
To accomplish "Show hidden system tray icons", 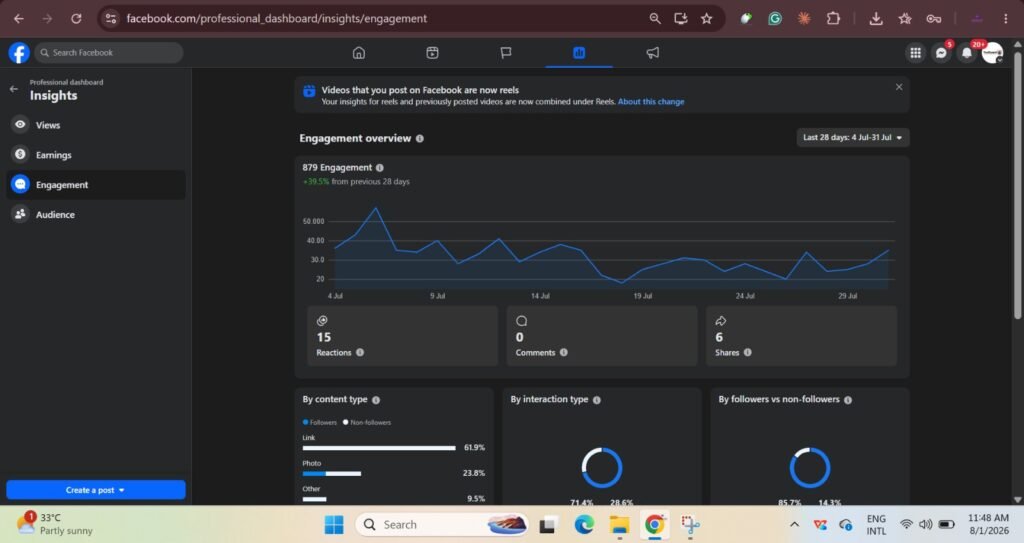I will click(794, 525).
